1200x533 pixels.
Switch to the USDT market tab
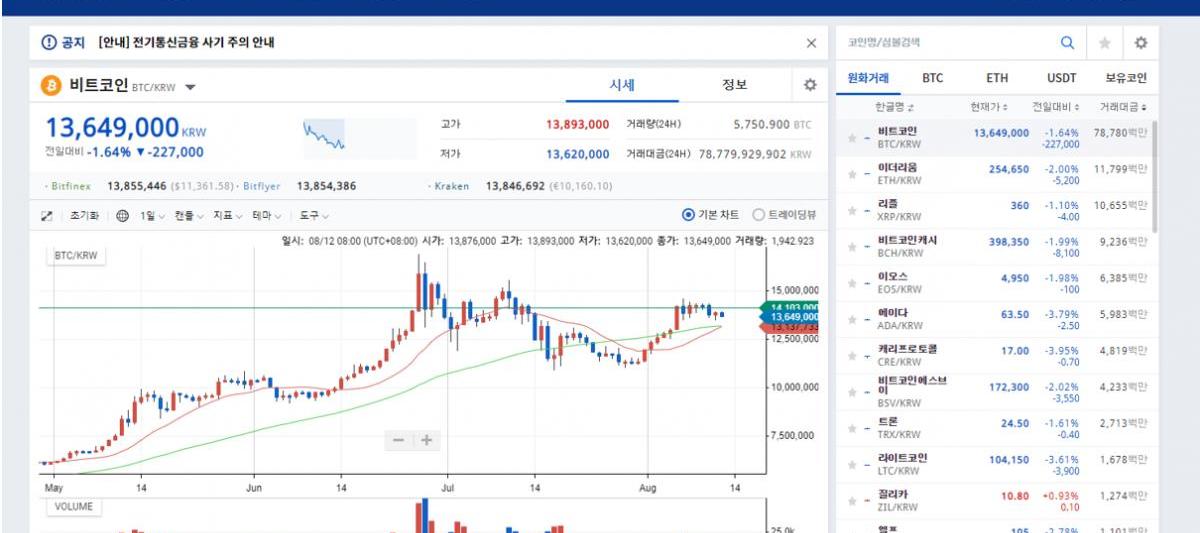pyautogui.click(x=1061, y=77)
